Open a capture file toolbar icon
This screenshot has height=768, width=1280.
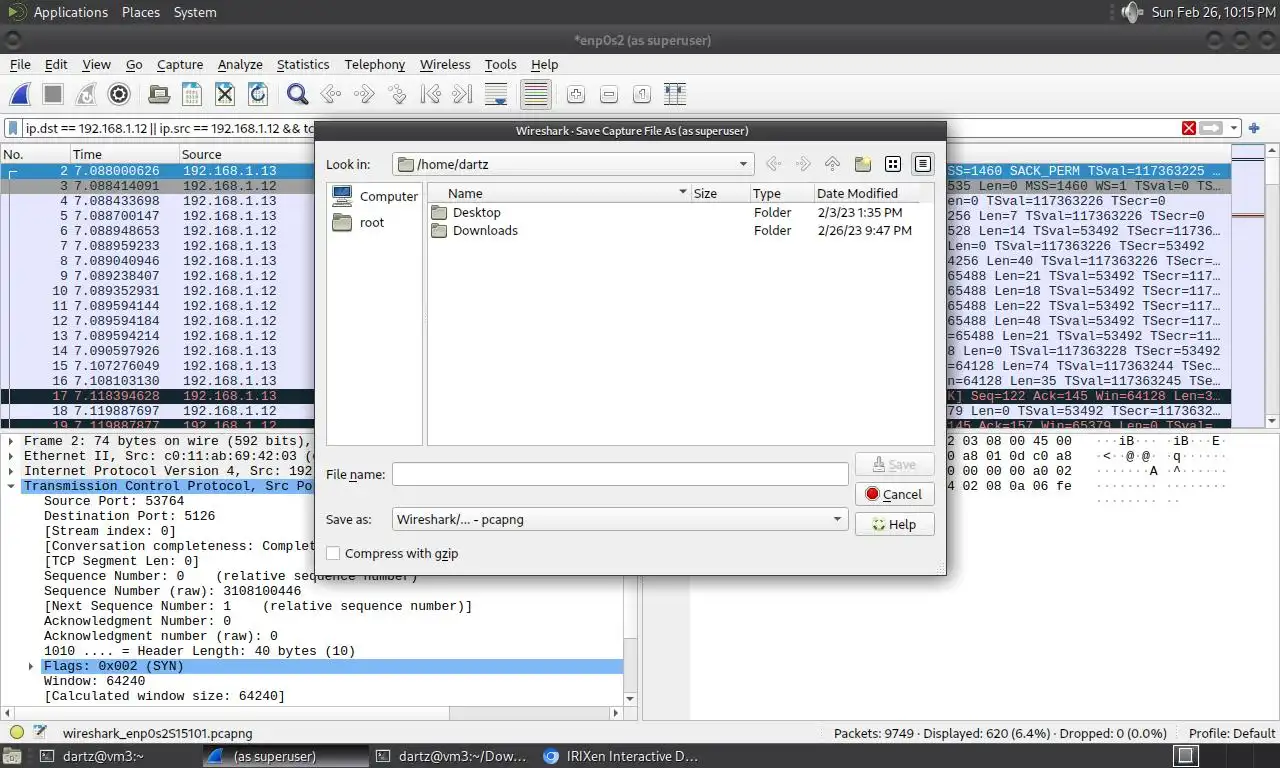pos(158,94)
